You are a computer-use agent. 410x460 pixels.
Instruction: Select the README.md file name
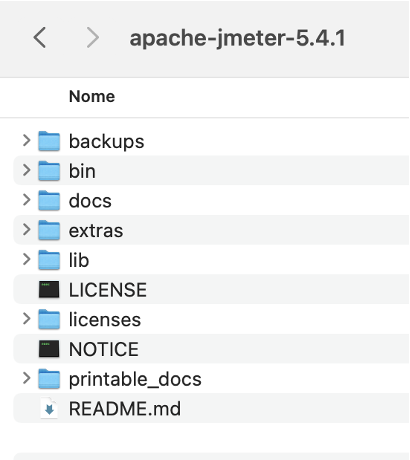click(125, 408)
